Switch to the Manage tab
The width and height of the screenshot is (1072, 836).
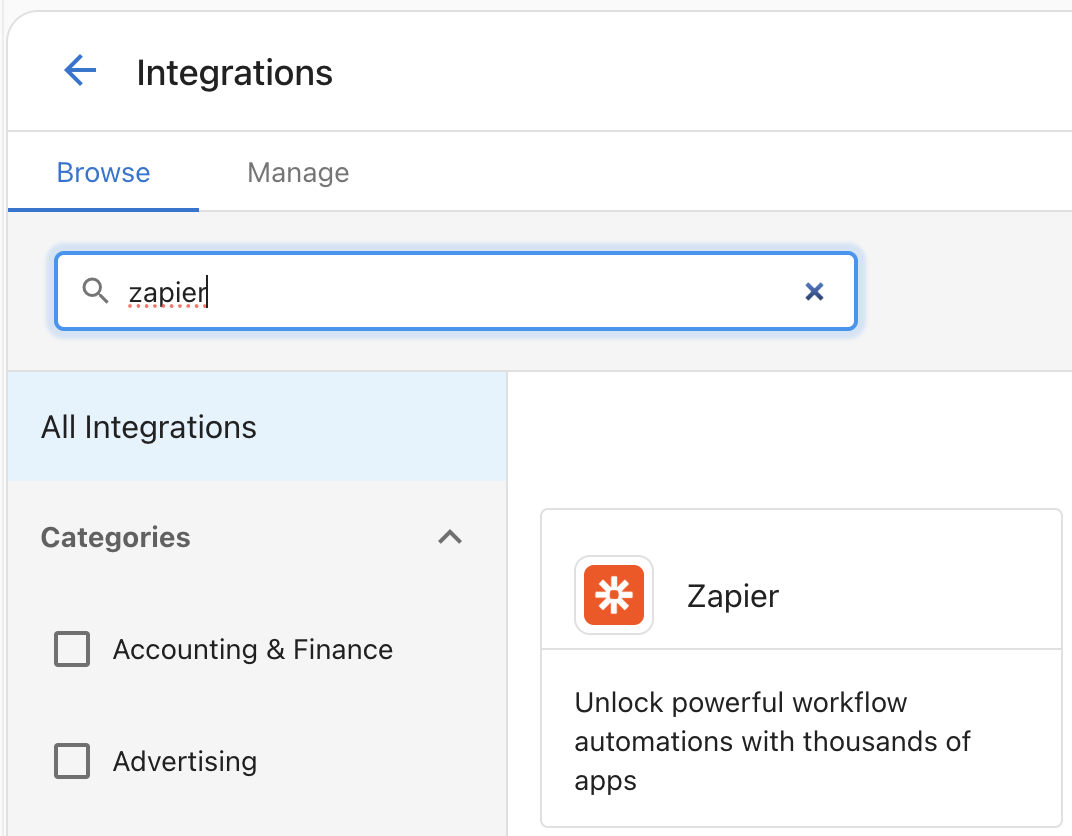pos(298,172)
